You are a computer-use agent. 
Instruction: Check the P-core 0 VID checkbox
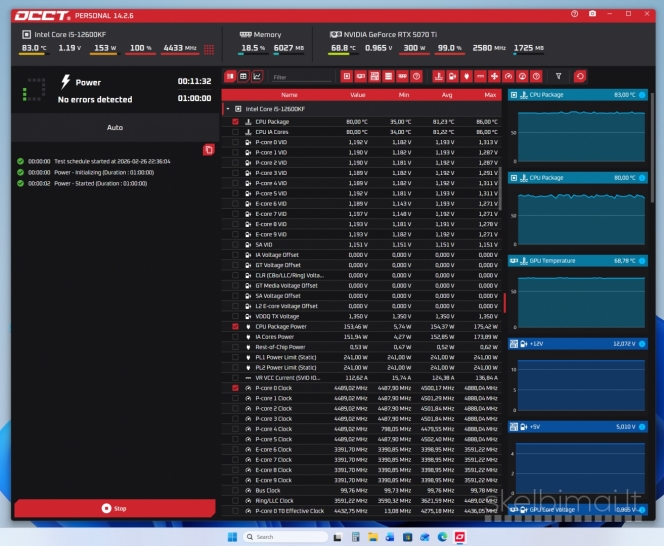(x=235, y=142)
